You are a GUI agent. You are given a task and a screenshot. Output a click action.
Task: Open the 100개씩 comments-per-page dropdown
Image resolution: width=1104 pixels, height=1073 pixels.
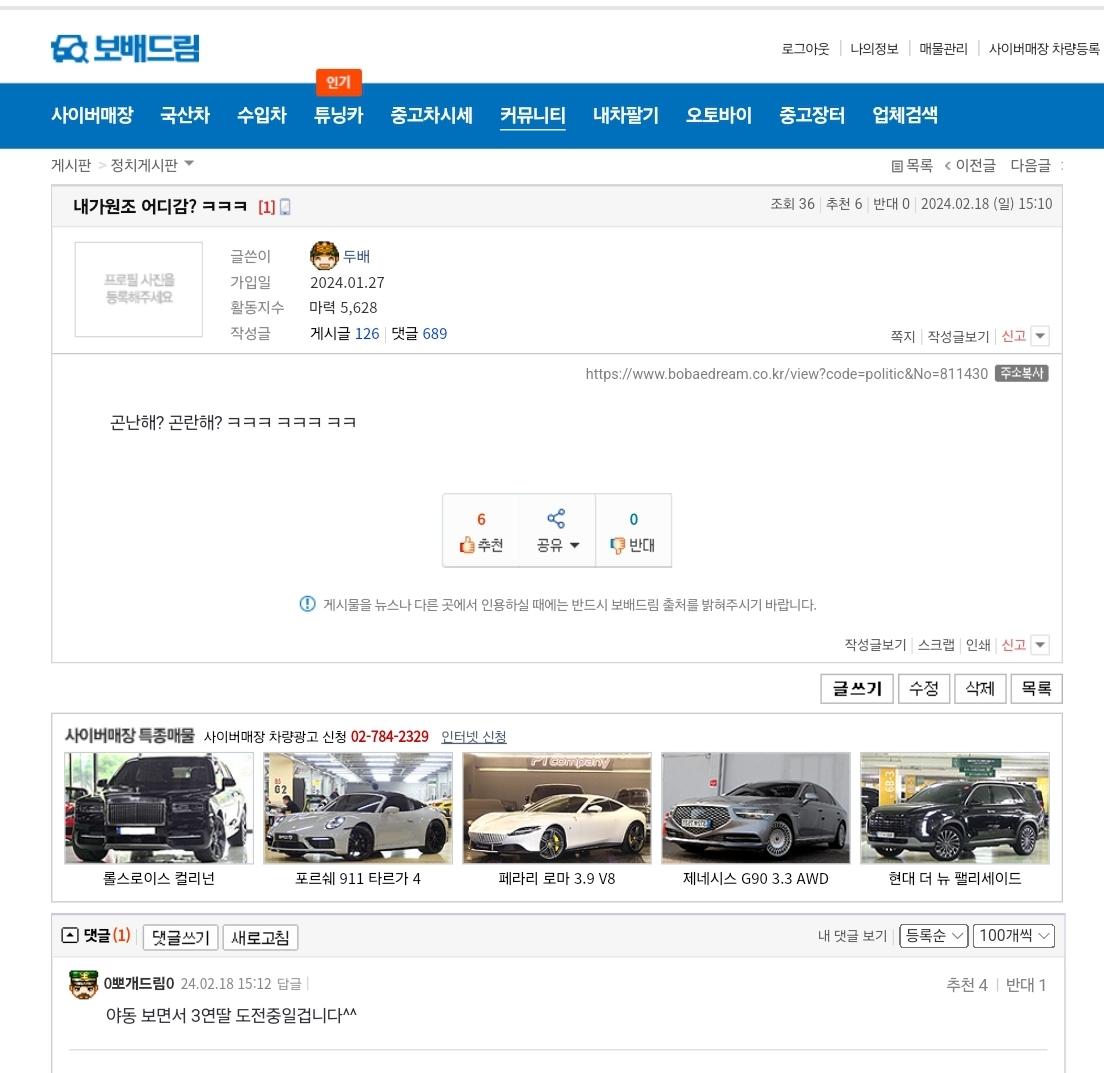coord(1014,936)
